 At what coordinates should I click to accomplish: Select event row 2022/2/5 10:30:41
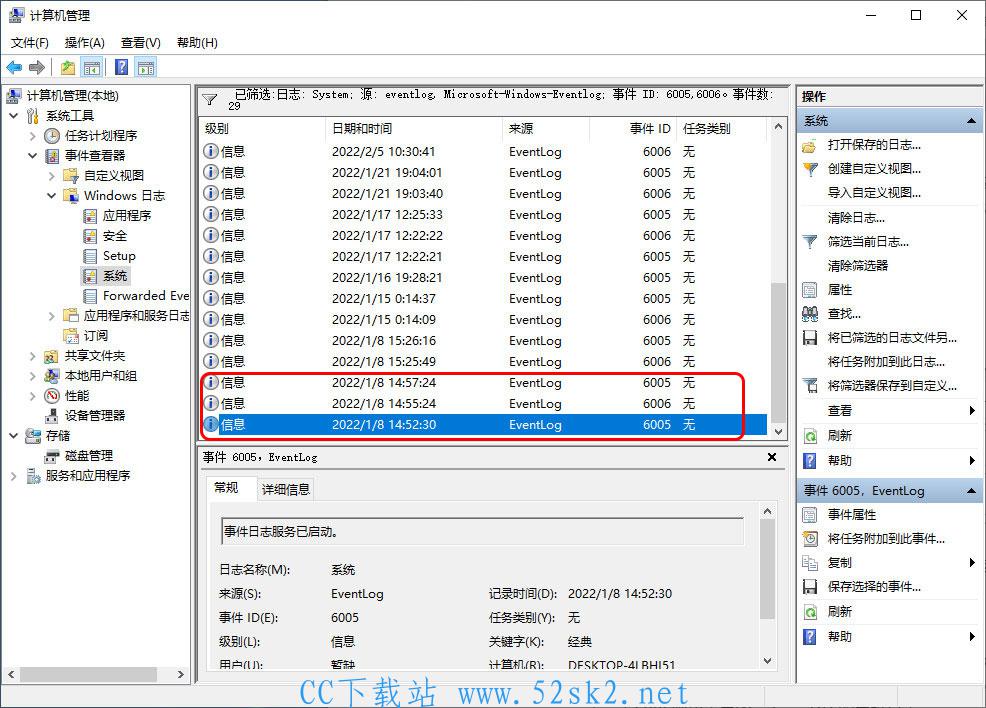(484, 152)
